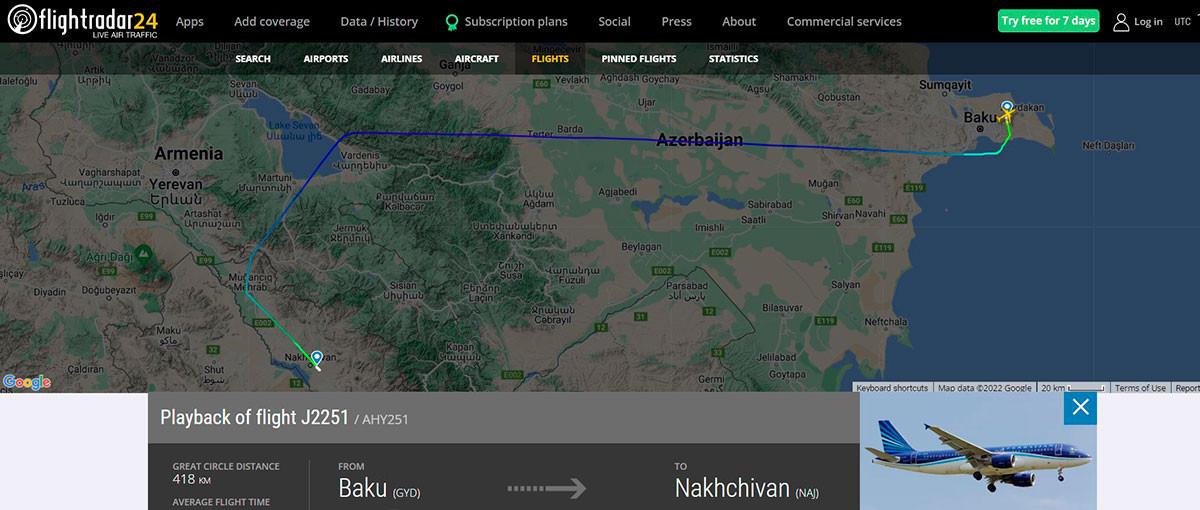Select the Nakhchivan destination map pin
The width and height of the screenshot is (1200, 510).
pyautogui.click(x=317, y=357)
